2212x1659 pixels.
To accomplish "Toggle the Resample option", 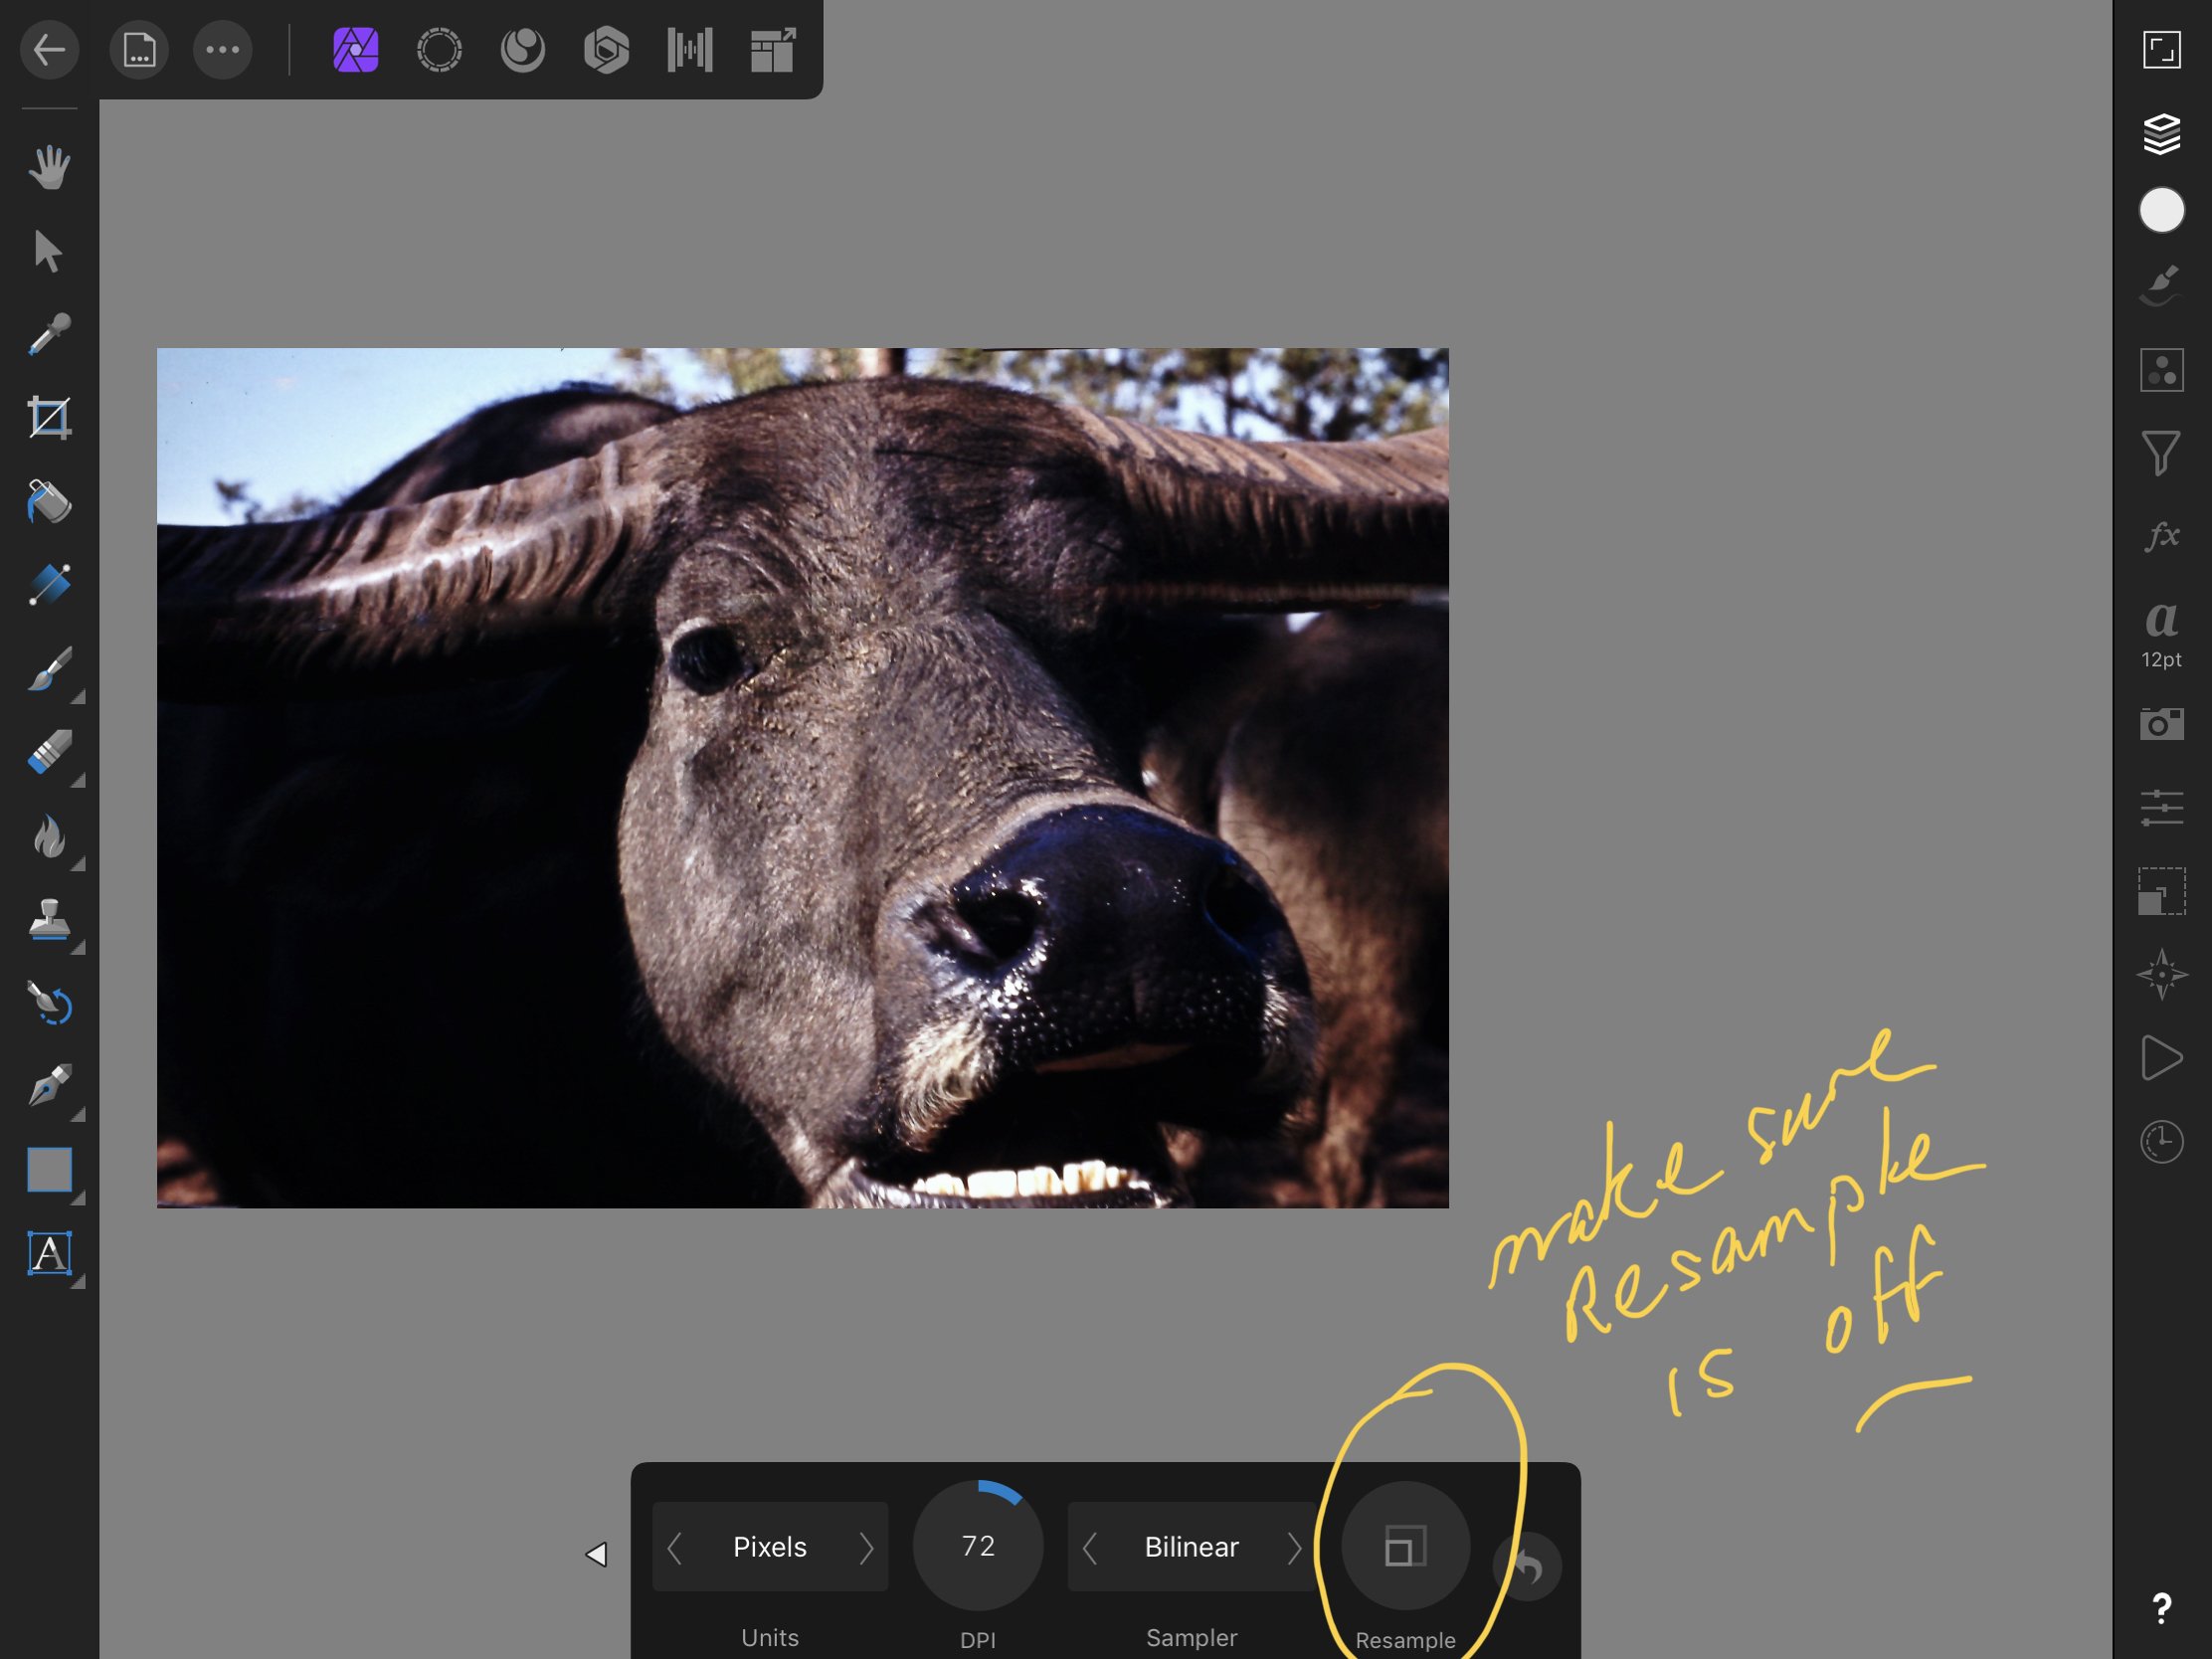I will [x=1405, y=1546].
